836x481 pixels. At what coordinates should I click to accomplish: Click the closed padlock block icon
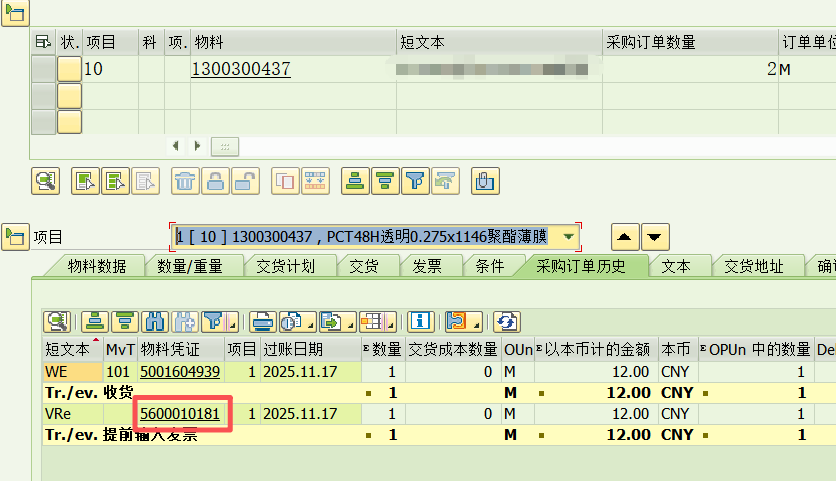[x=215, y=181]
